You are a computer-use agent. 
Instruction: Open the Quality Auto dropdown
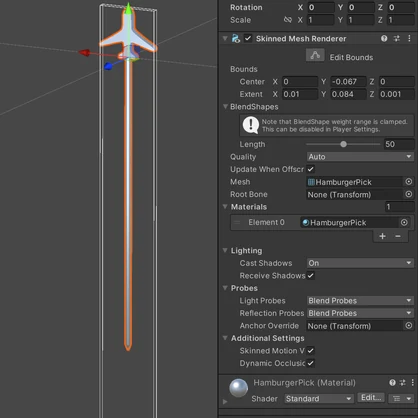tap(360, 157)
